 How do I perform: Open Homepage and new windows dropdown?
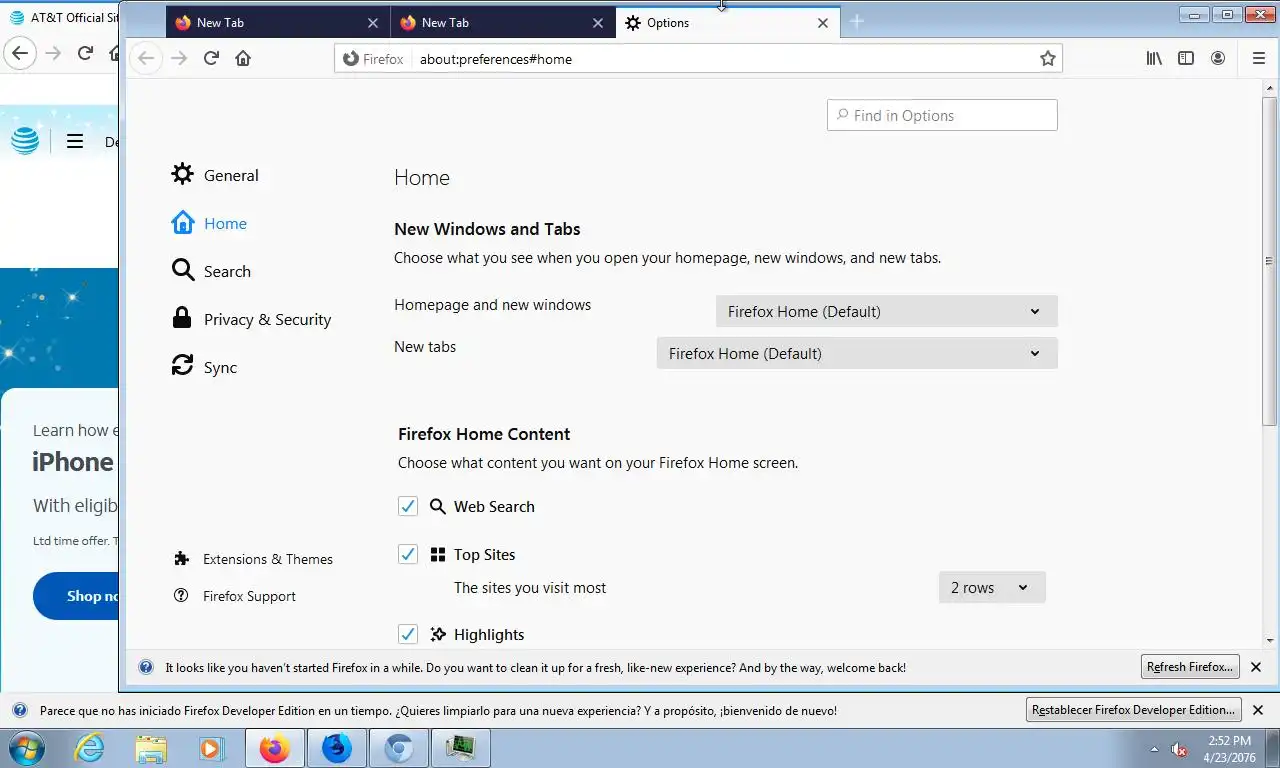886,311
